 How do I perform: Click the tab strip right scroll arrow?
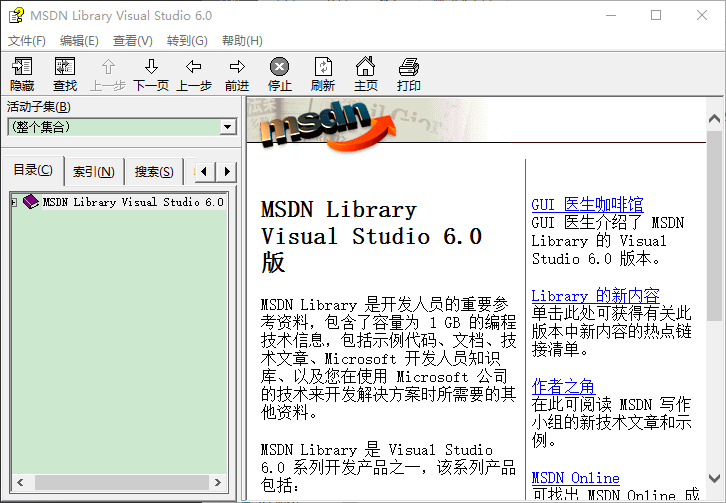tap(227, 172)
